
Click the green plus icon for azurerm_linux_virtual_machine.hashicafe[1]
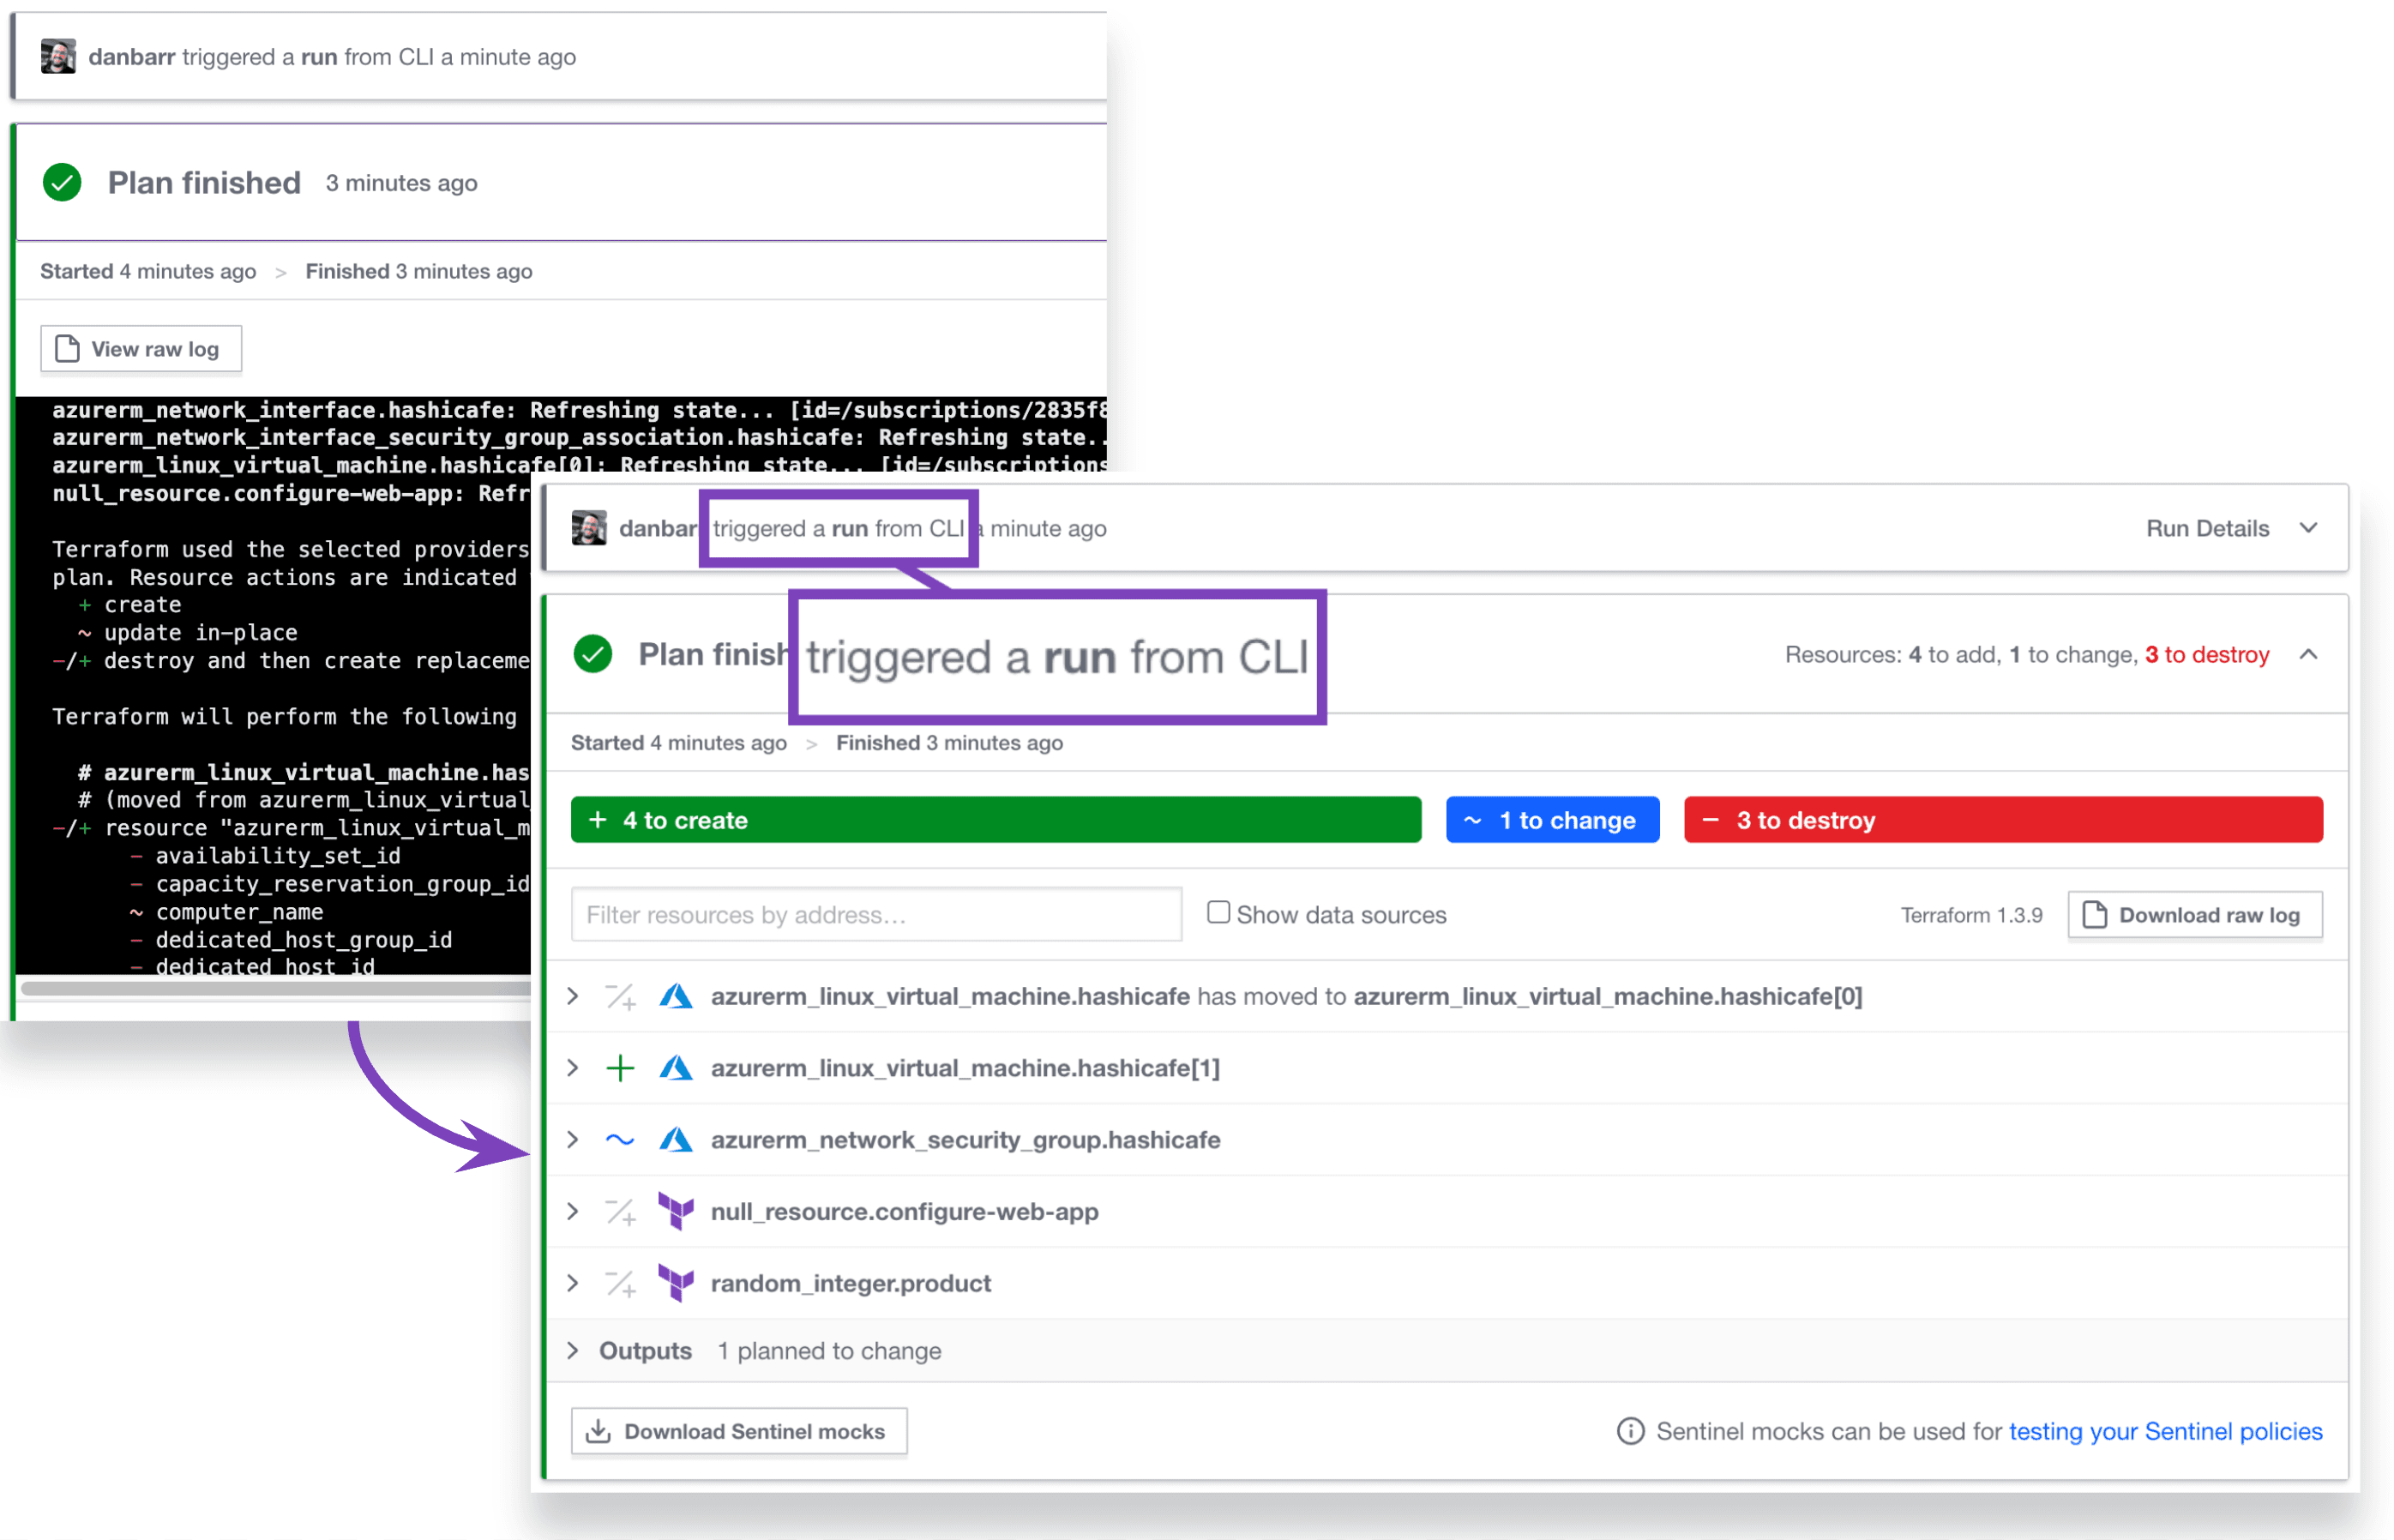tap(621, 1068)
